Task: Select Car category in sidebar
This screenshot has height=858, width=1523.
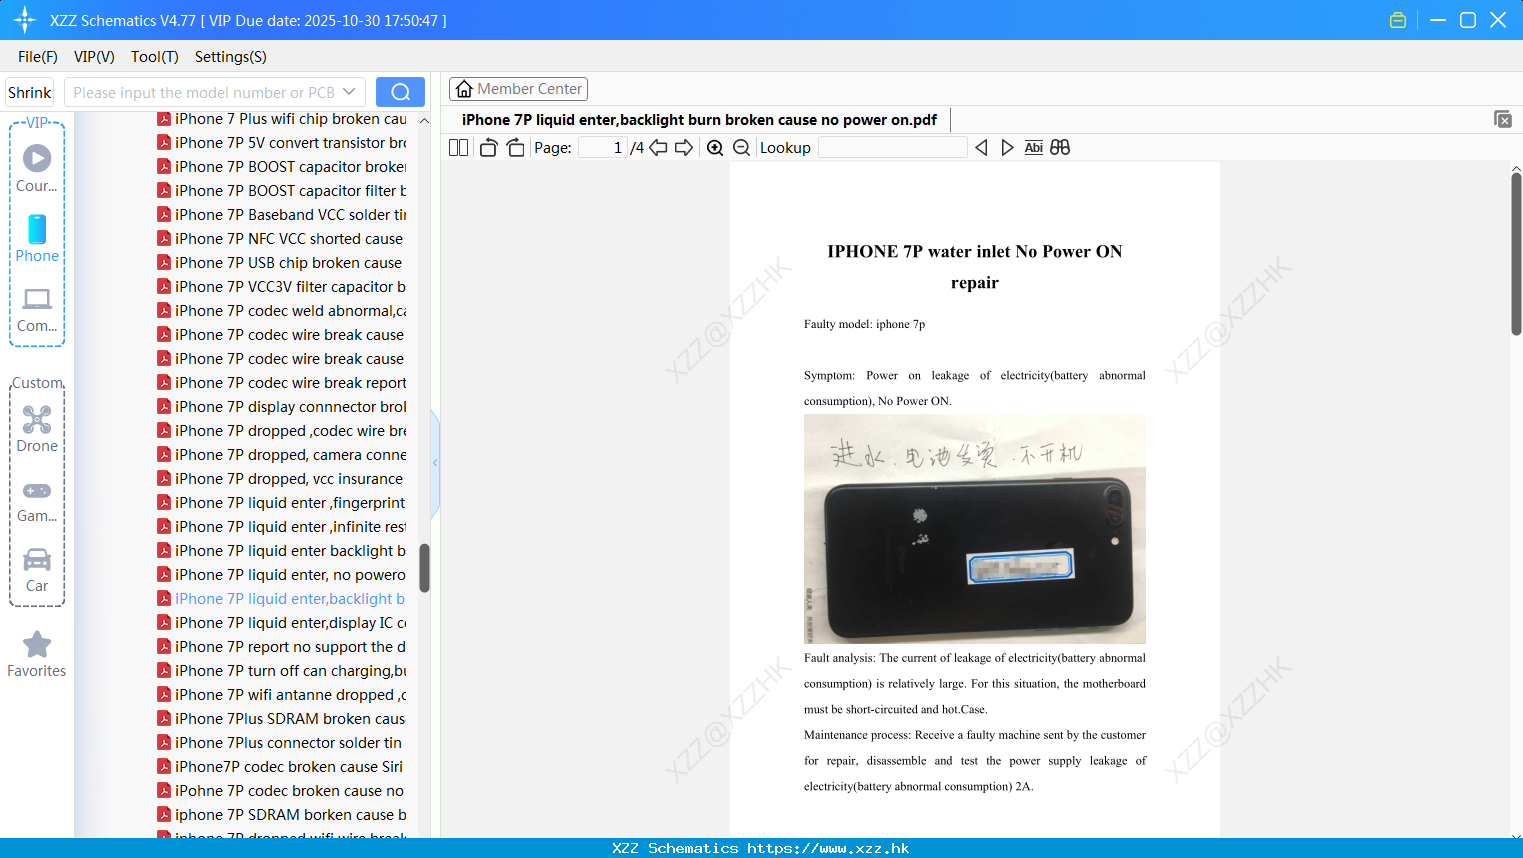Action: [37, 569]
